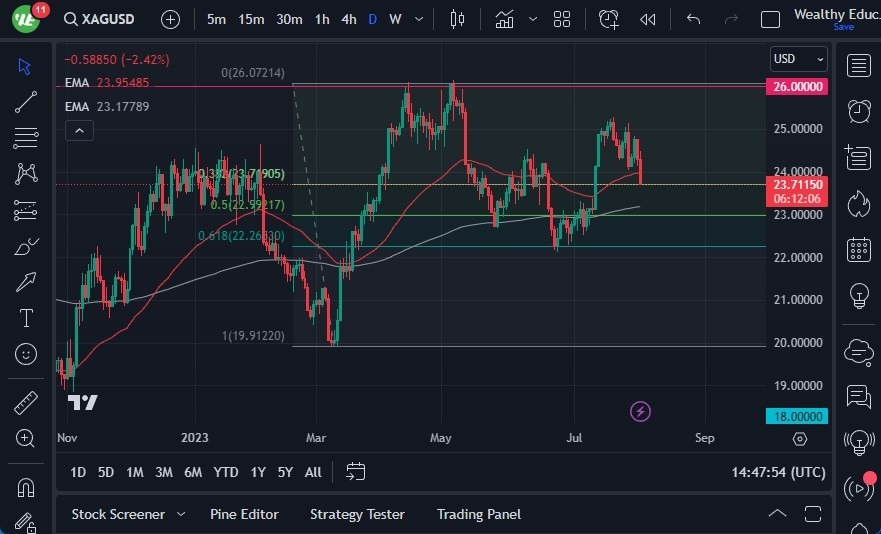Toggle the magnet snap mode

click(26, 487)
